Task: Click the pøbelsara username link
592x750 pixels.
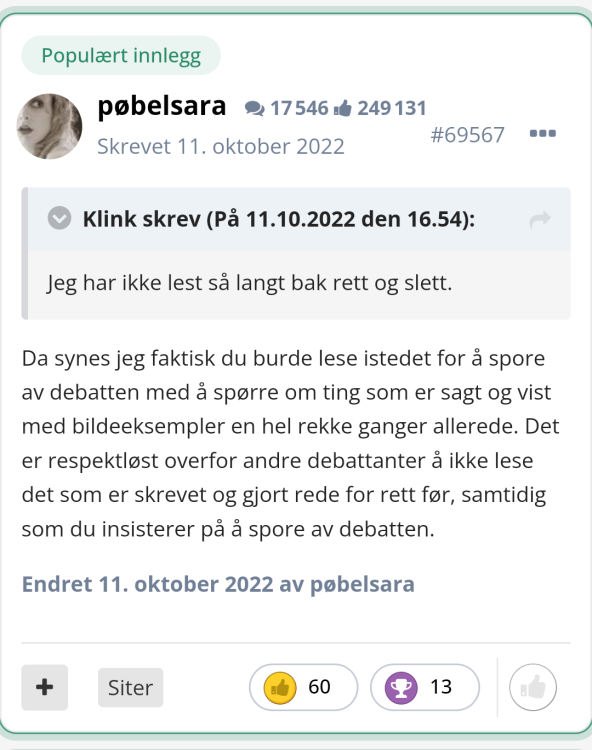Action: (x=162, y=106)
